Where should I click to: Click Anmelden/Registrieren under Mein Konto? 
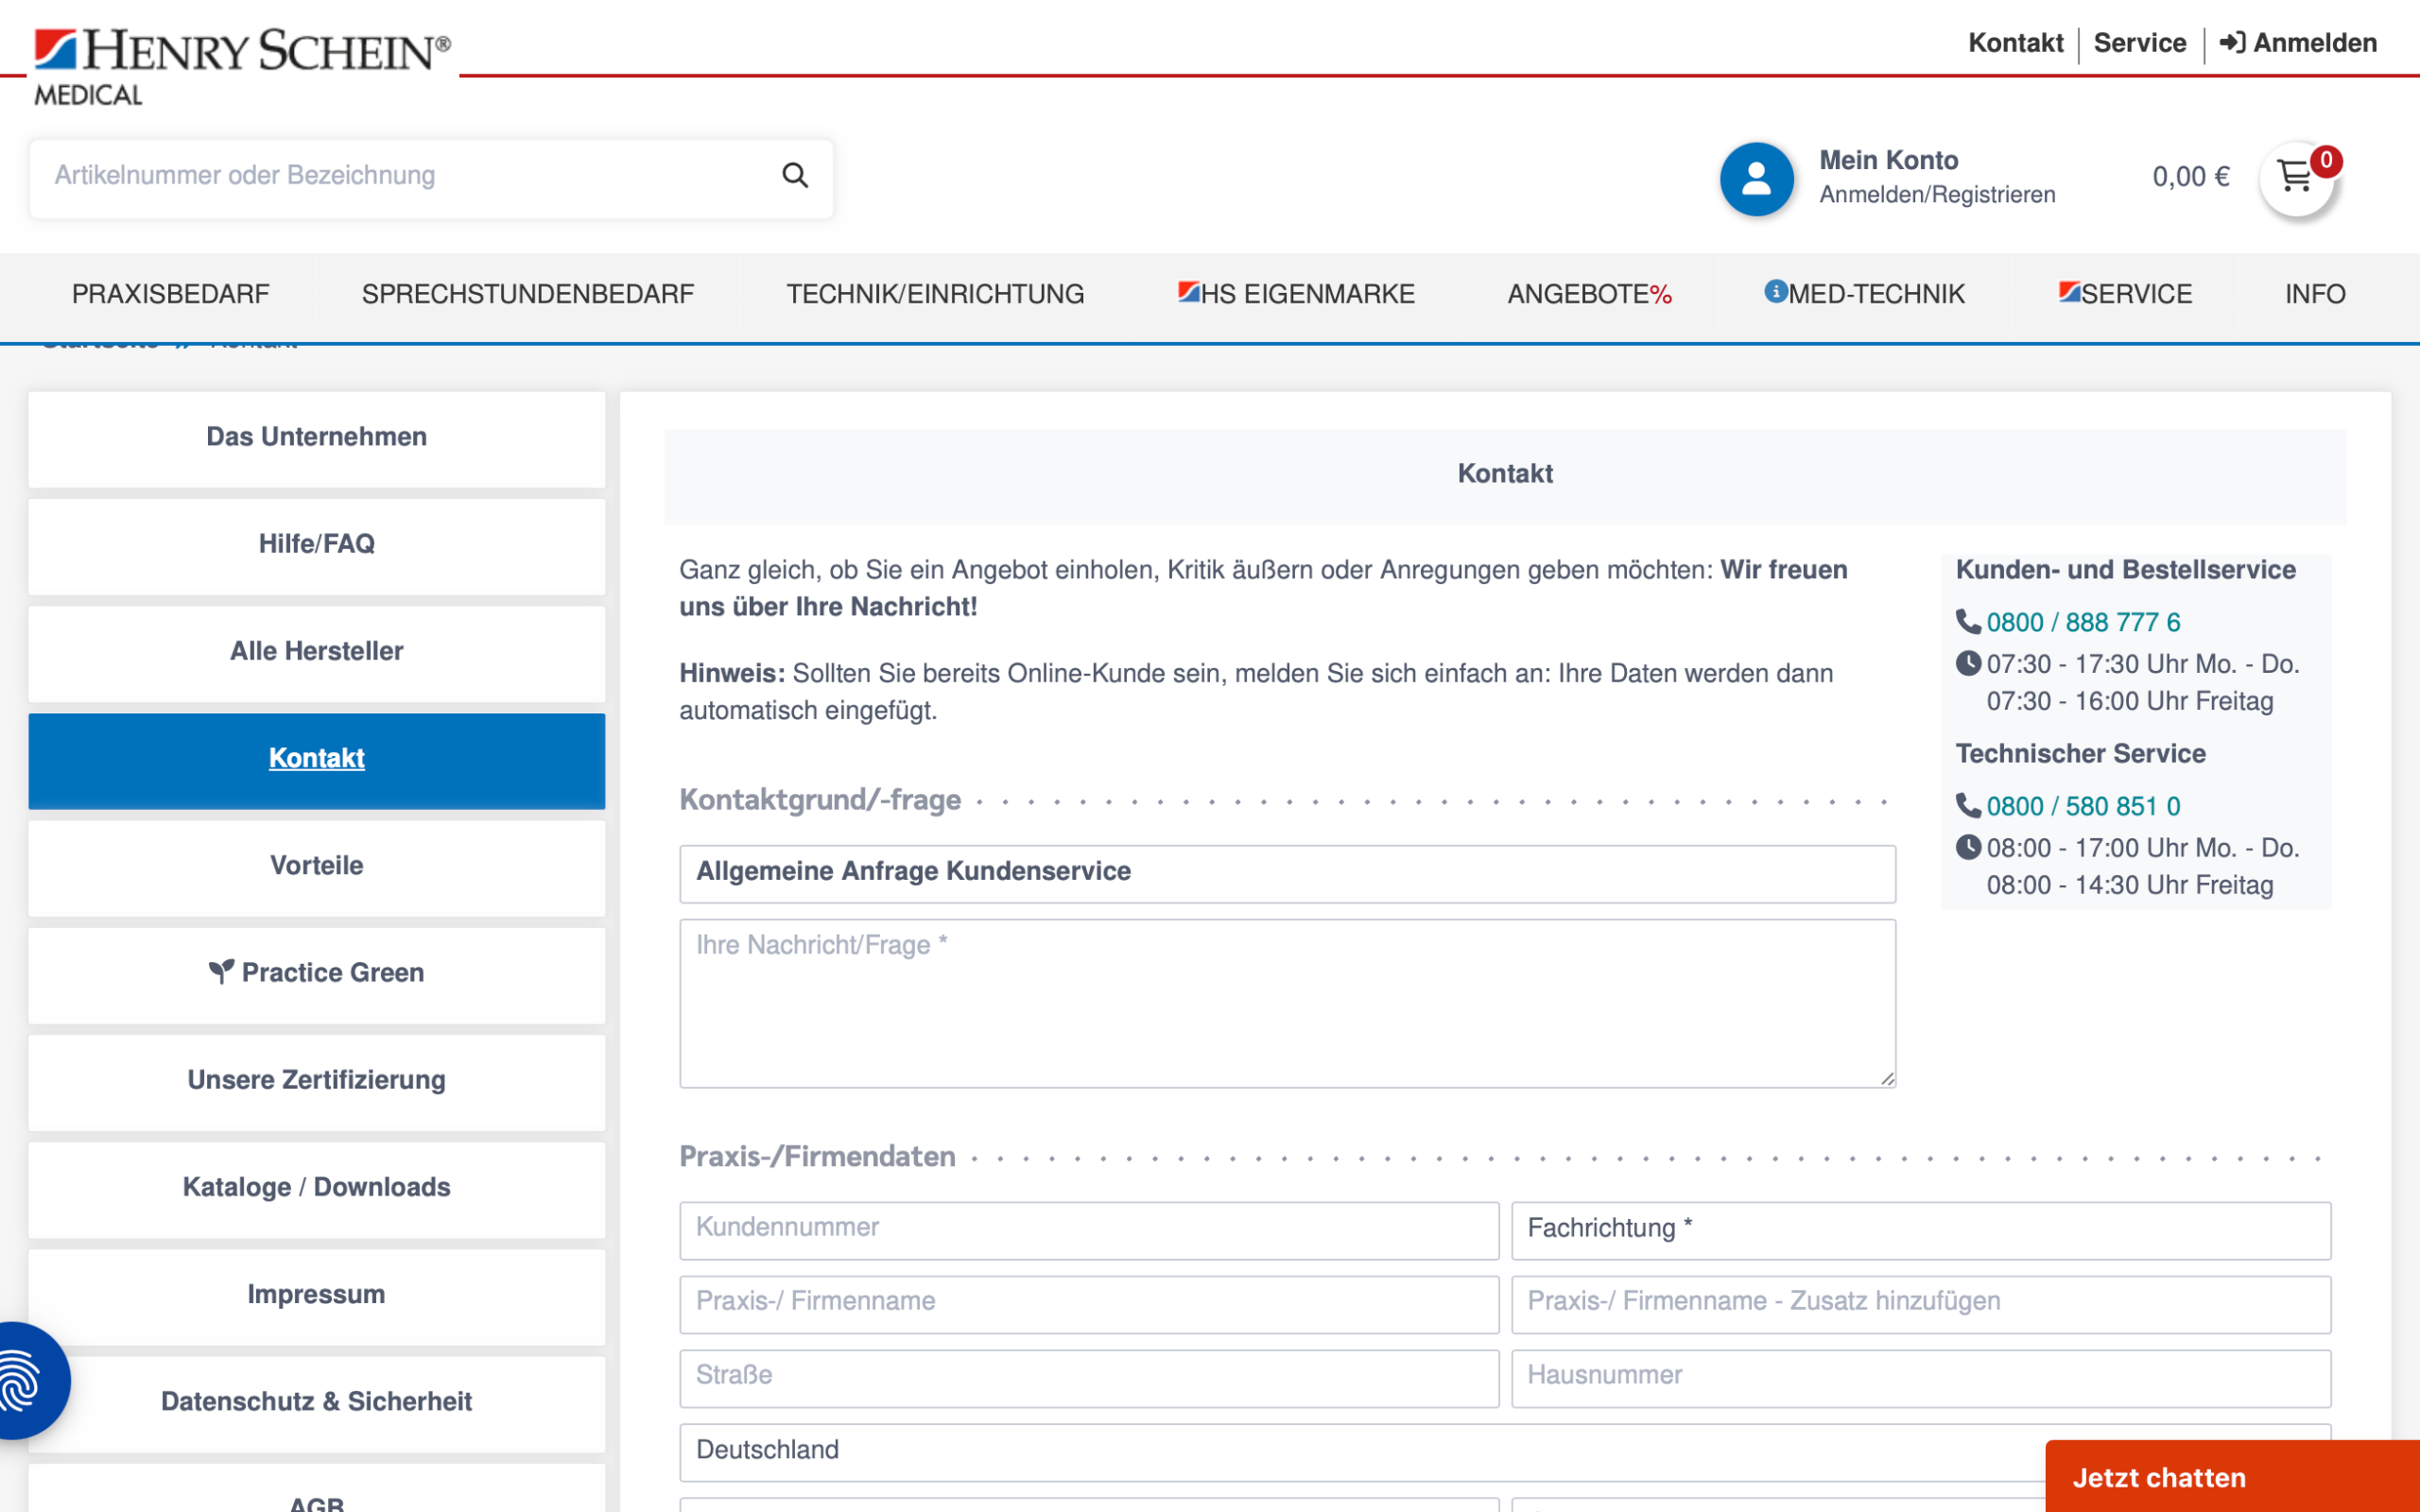pyautogui.click(x=1937, y=195)
